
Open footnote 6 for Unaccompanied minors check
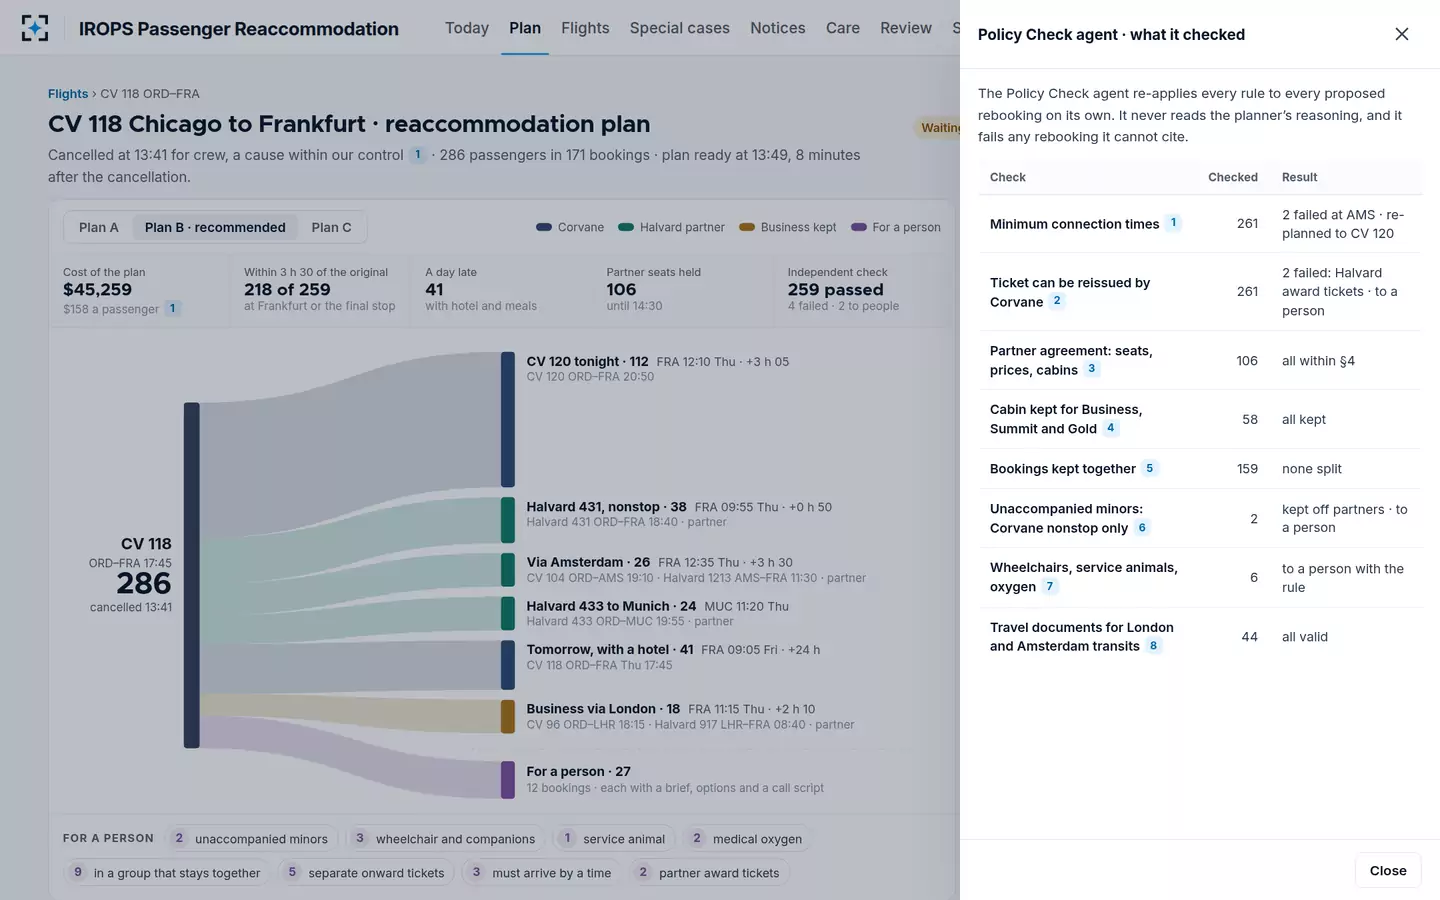[1142, 528]
